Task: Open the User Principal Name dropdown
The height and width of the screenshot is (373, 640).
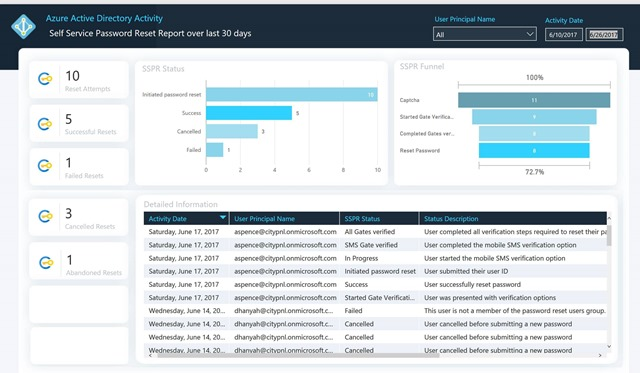Action: pos(484,34)
